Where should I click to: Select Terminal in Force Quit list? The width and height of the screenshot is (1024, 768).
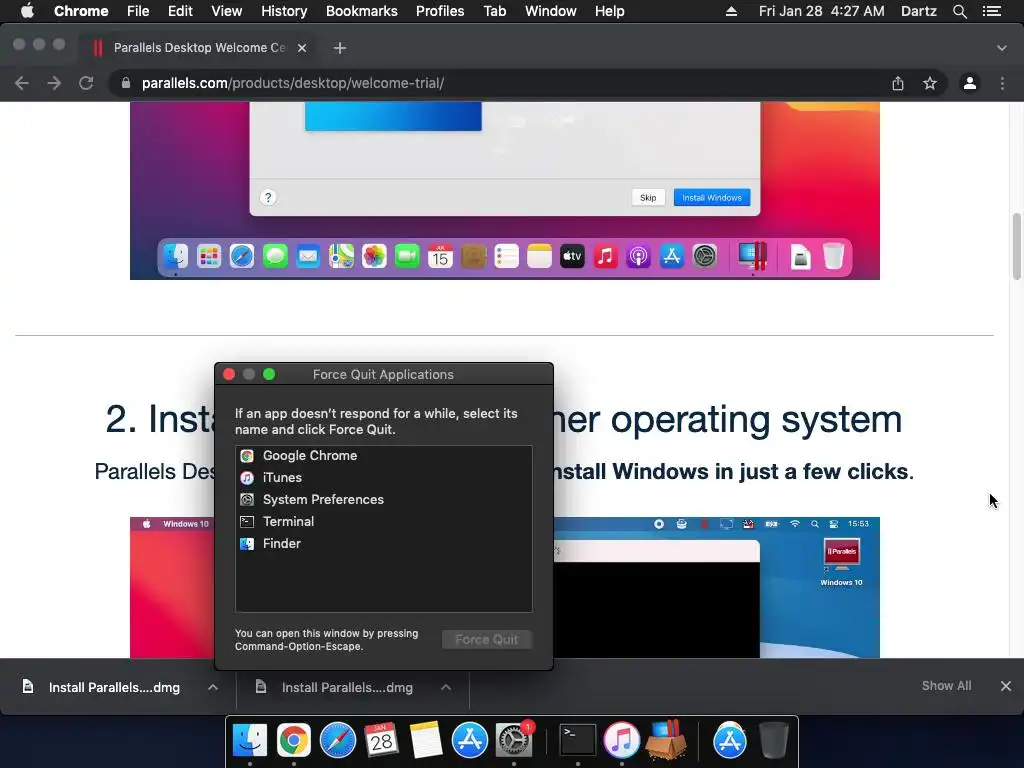click(383, 521)
